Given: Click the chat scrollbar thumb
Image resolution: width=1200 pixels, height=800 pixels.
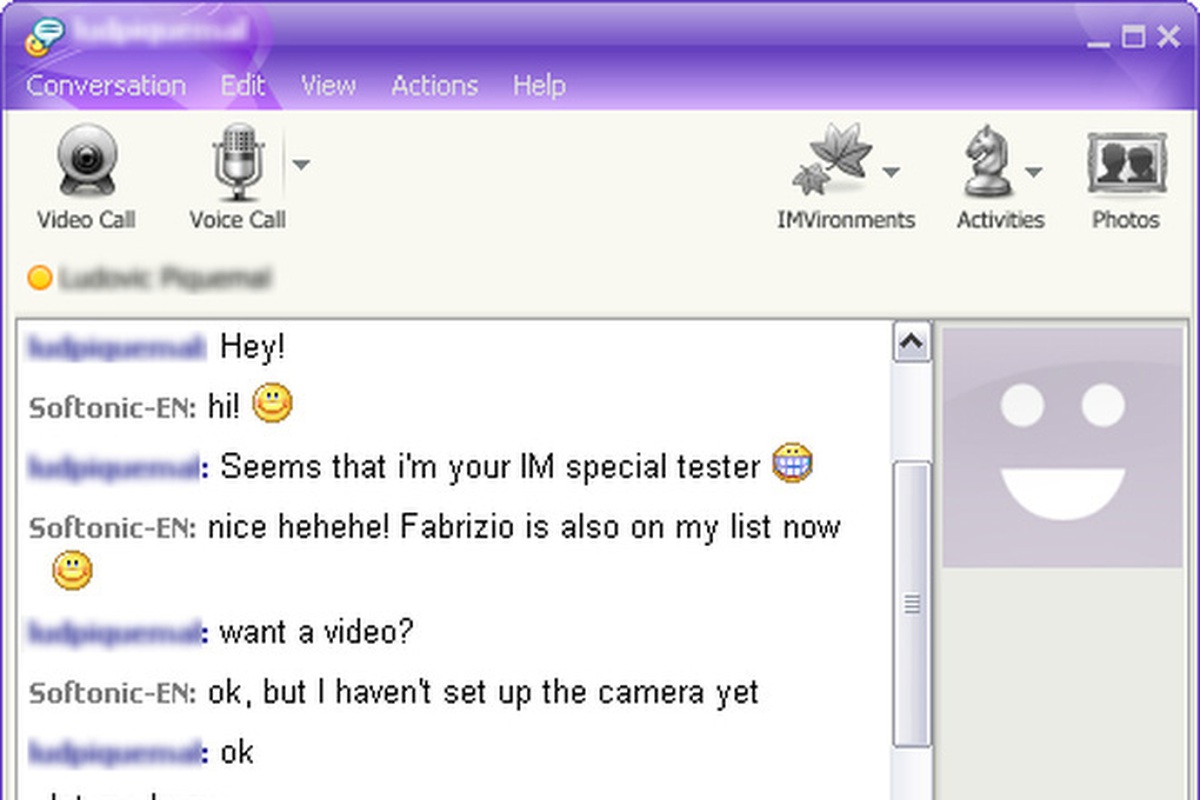Looking at the screenshot, I should pyautogui.click(x=911, y=604).
